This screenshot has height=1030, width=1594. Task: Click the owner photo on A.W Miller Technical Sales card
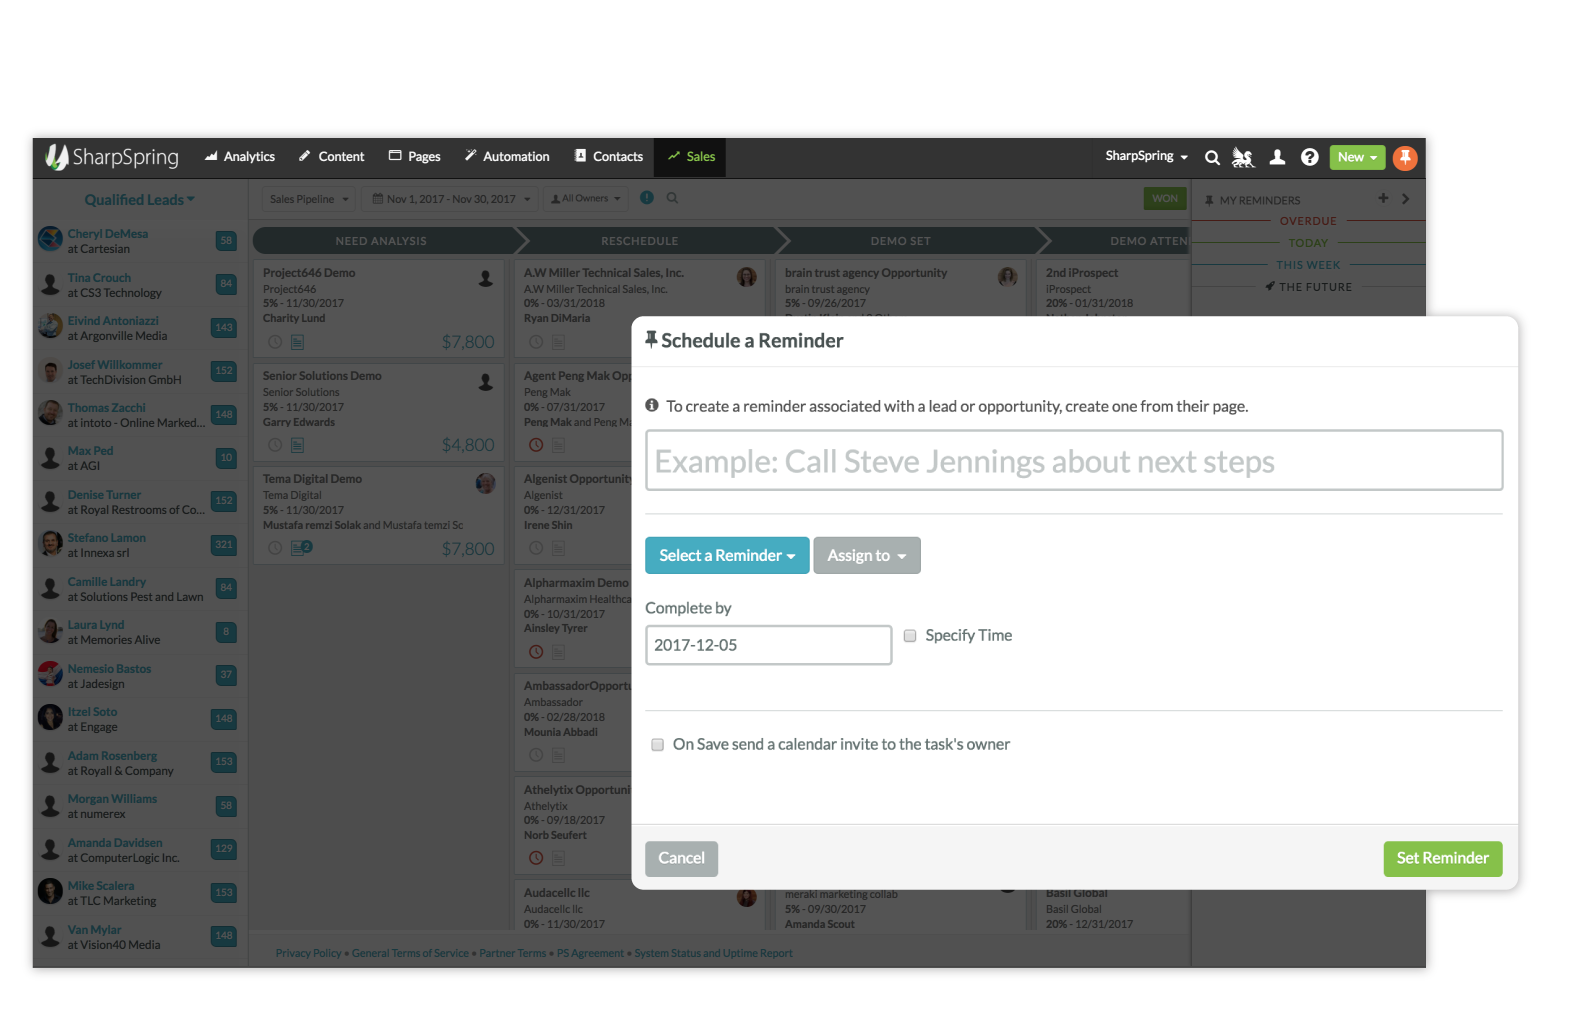747,277
